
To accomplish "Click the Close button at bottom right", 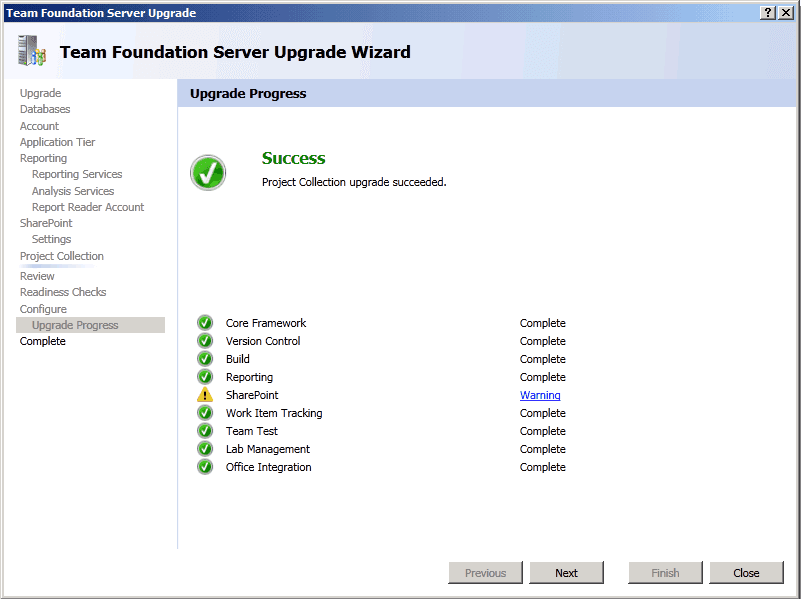I will [x=746, y=573].
